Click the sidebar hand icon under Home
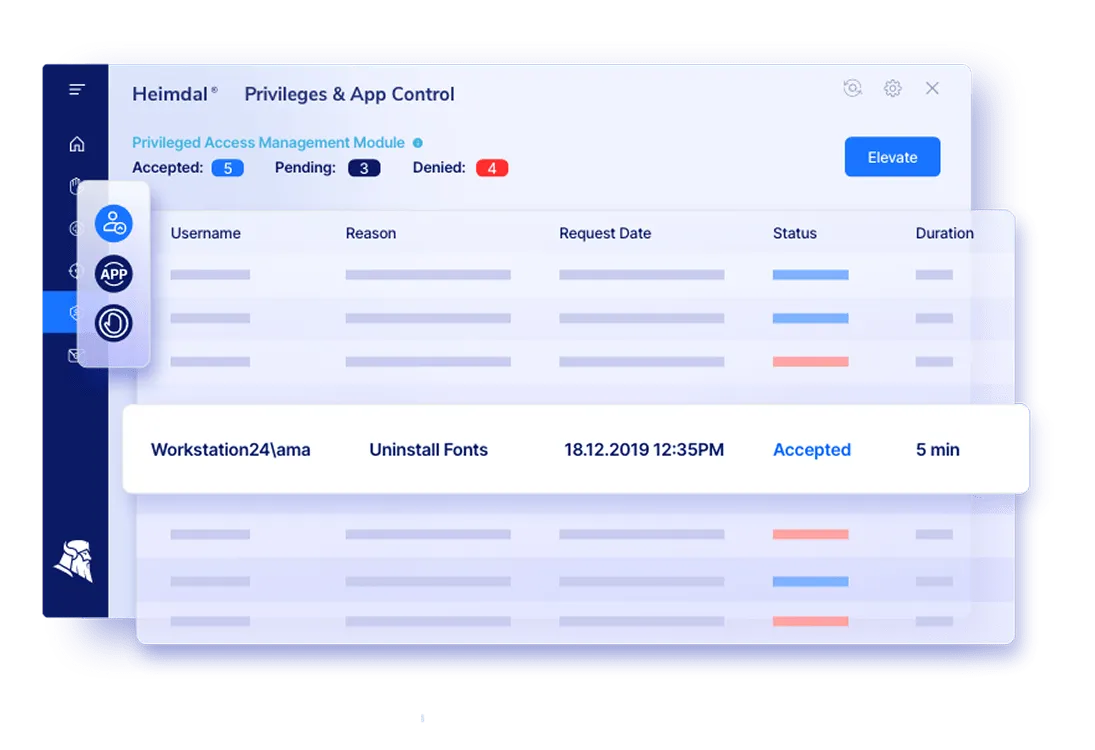1095x750 pixels. click(75, 186)
